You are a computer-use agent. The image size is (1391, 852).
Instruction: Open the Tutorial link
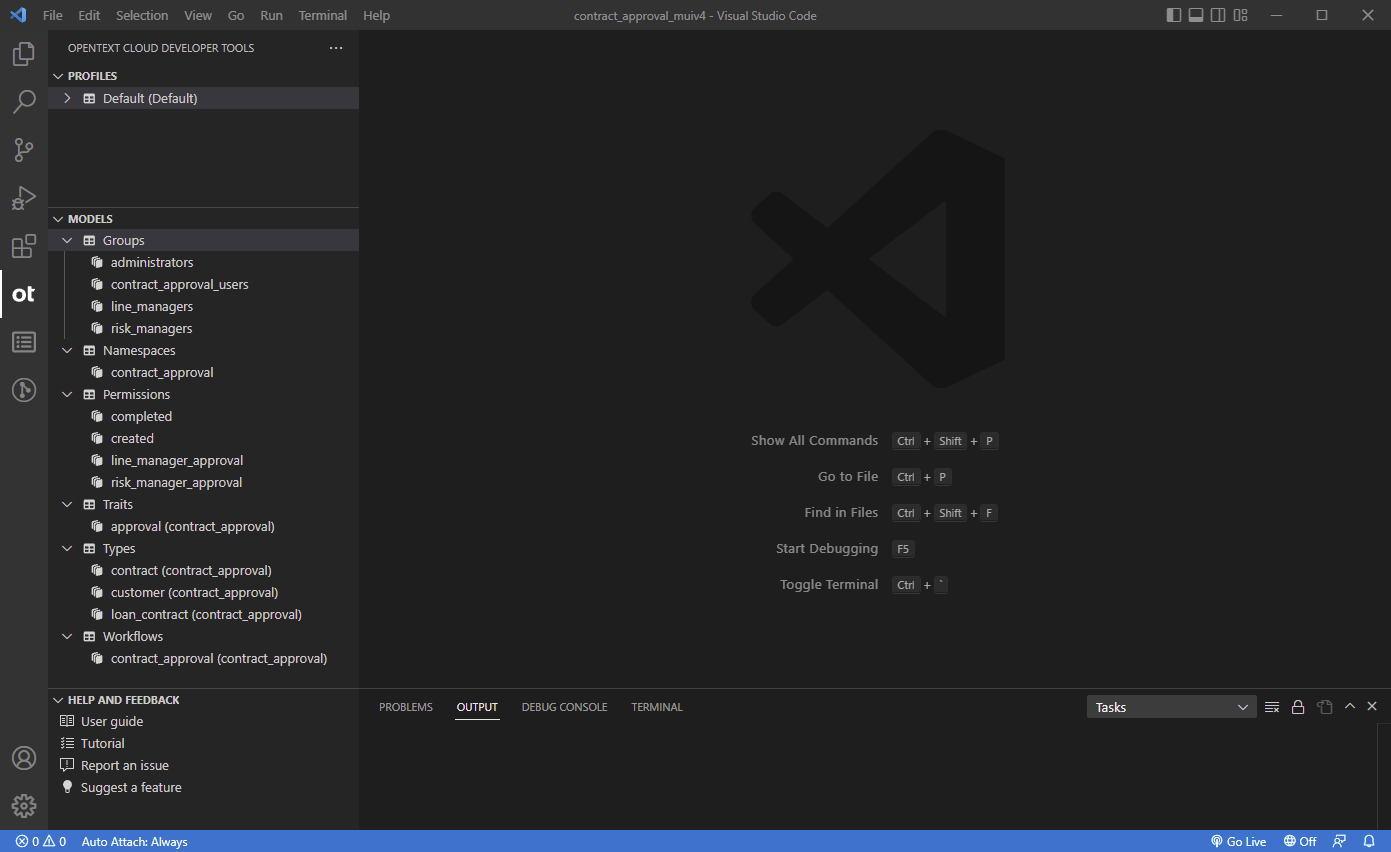pos(103,743)
